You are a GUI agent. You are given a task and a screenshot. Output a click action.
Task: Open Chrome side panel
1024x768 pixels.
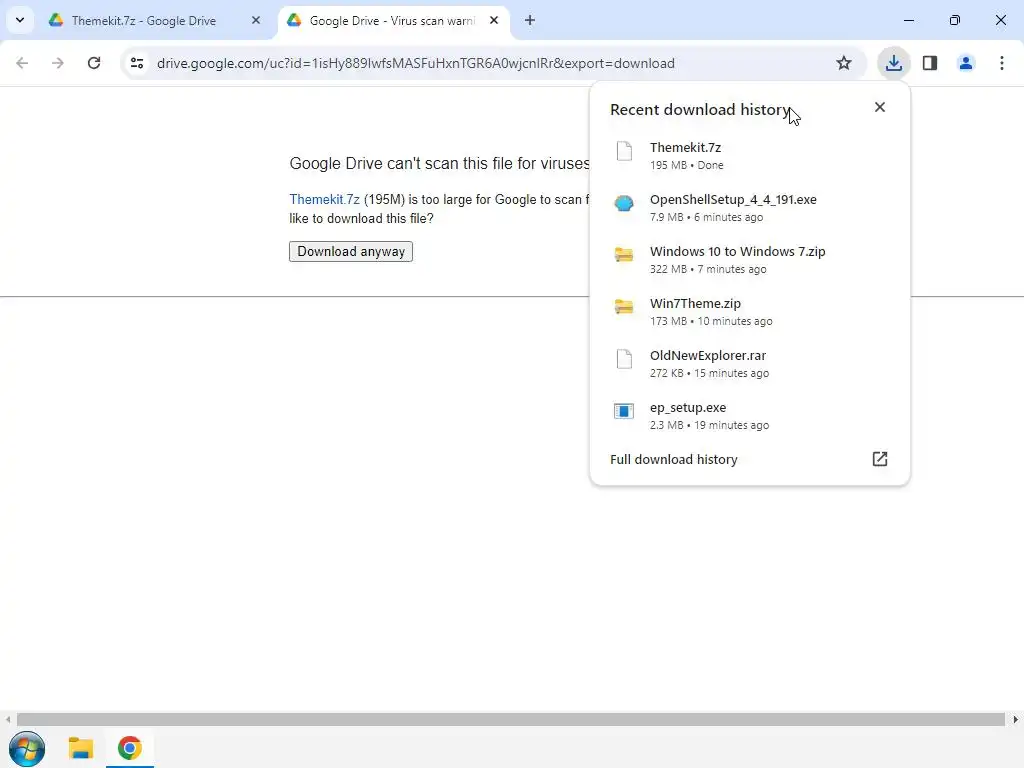point(930,63)
